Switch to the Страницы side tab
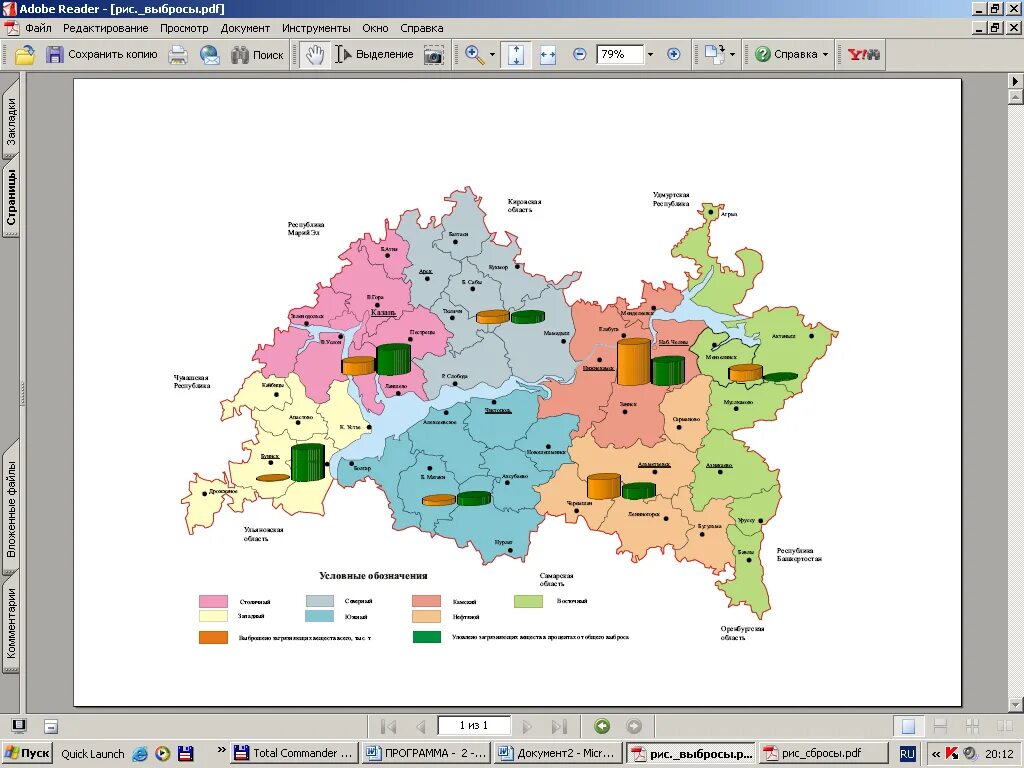The height and width of the screenshot is (768, 1024). 11,196
